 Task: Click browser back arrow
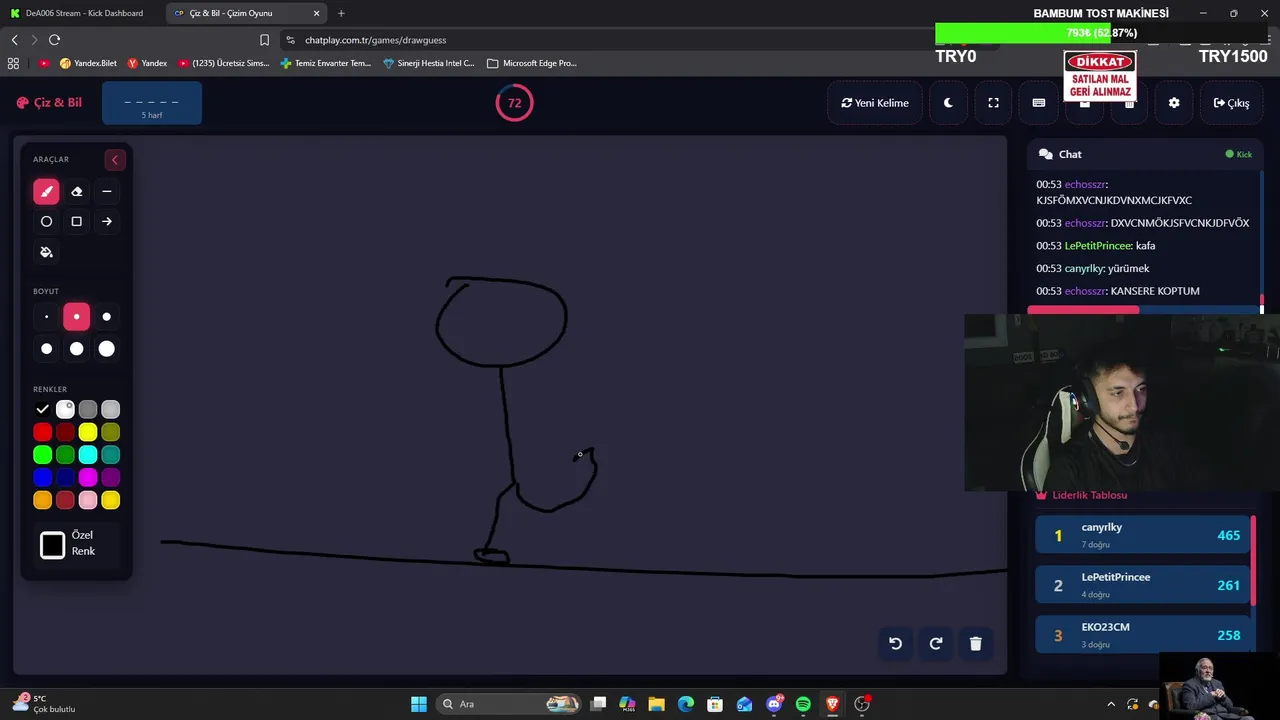tap(14, 40)
